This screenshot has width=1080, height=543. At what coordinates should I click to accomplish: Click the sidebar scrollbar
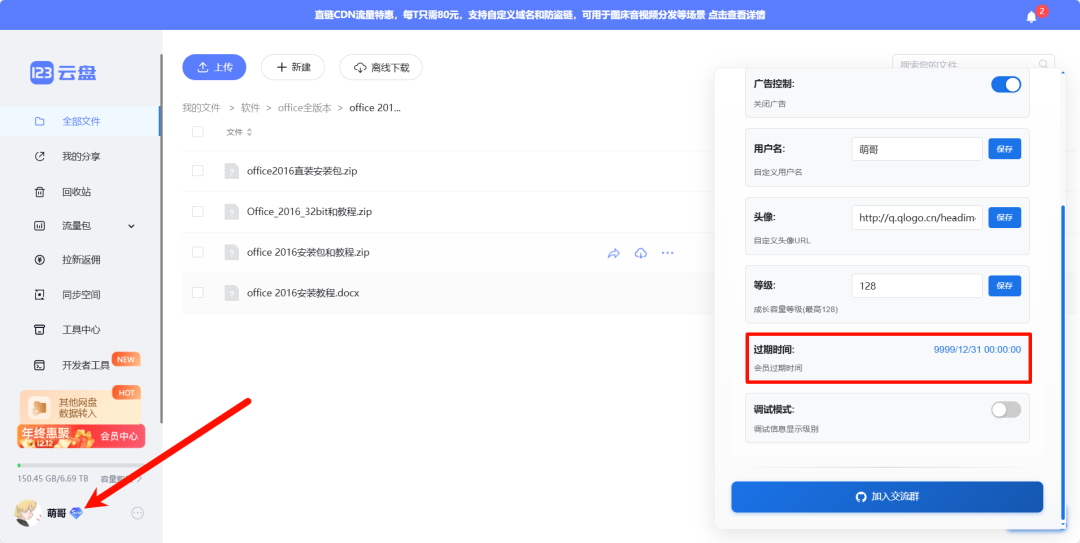[161, 238]
